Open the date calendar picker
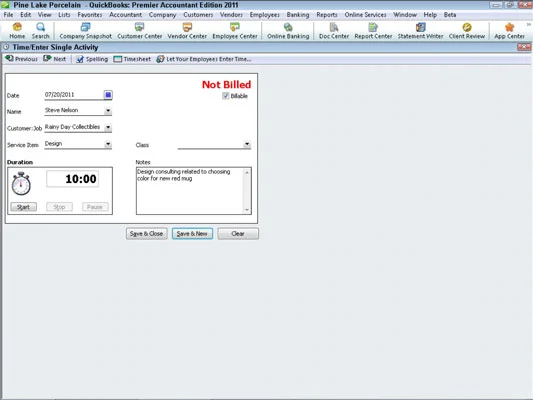The width and height of the screenshot is (533, 400). [x=108, y=95]
